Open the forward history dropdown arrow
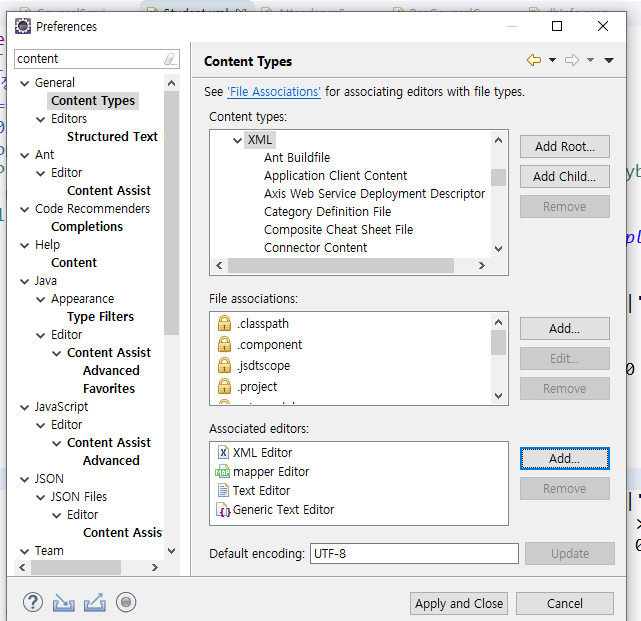This screenshot has width=641, height=621. 590,60
